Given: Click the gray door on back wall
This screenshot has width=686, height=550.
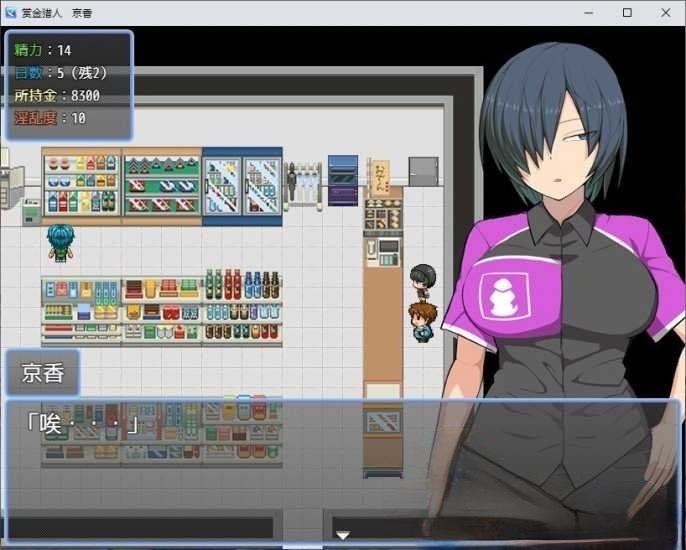Looking at the screenshot, I should pos(423,171).
